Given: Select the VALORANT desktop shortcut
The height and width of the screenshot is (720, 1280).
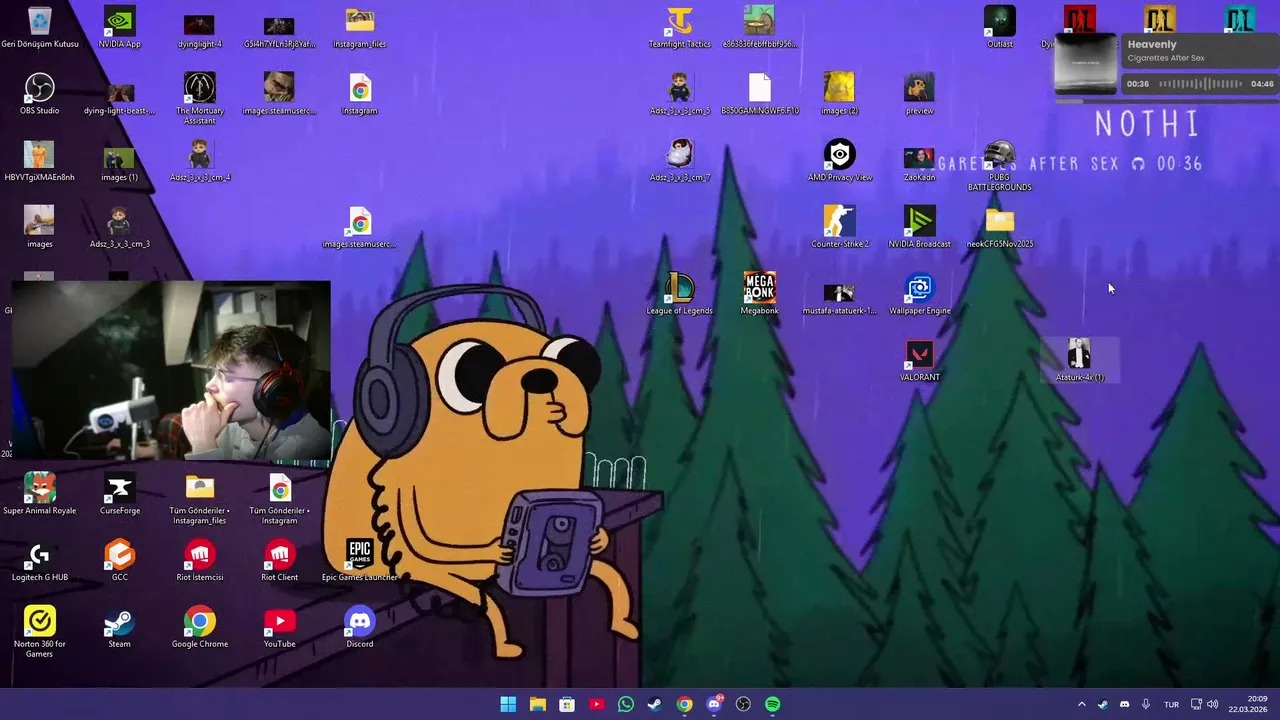Looking at the screenshot, I should (919, 361).
